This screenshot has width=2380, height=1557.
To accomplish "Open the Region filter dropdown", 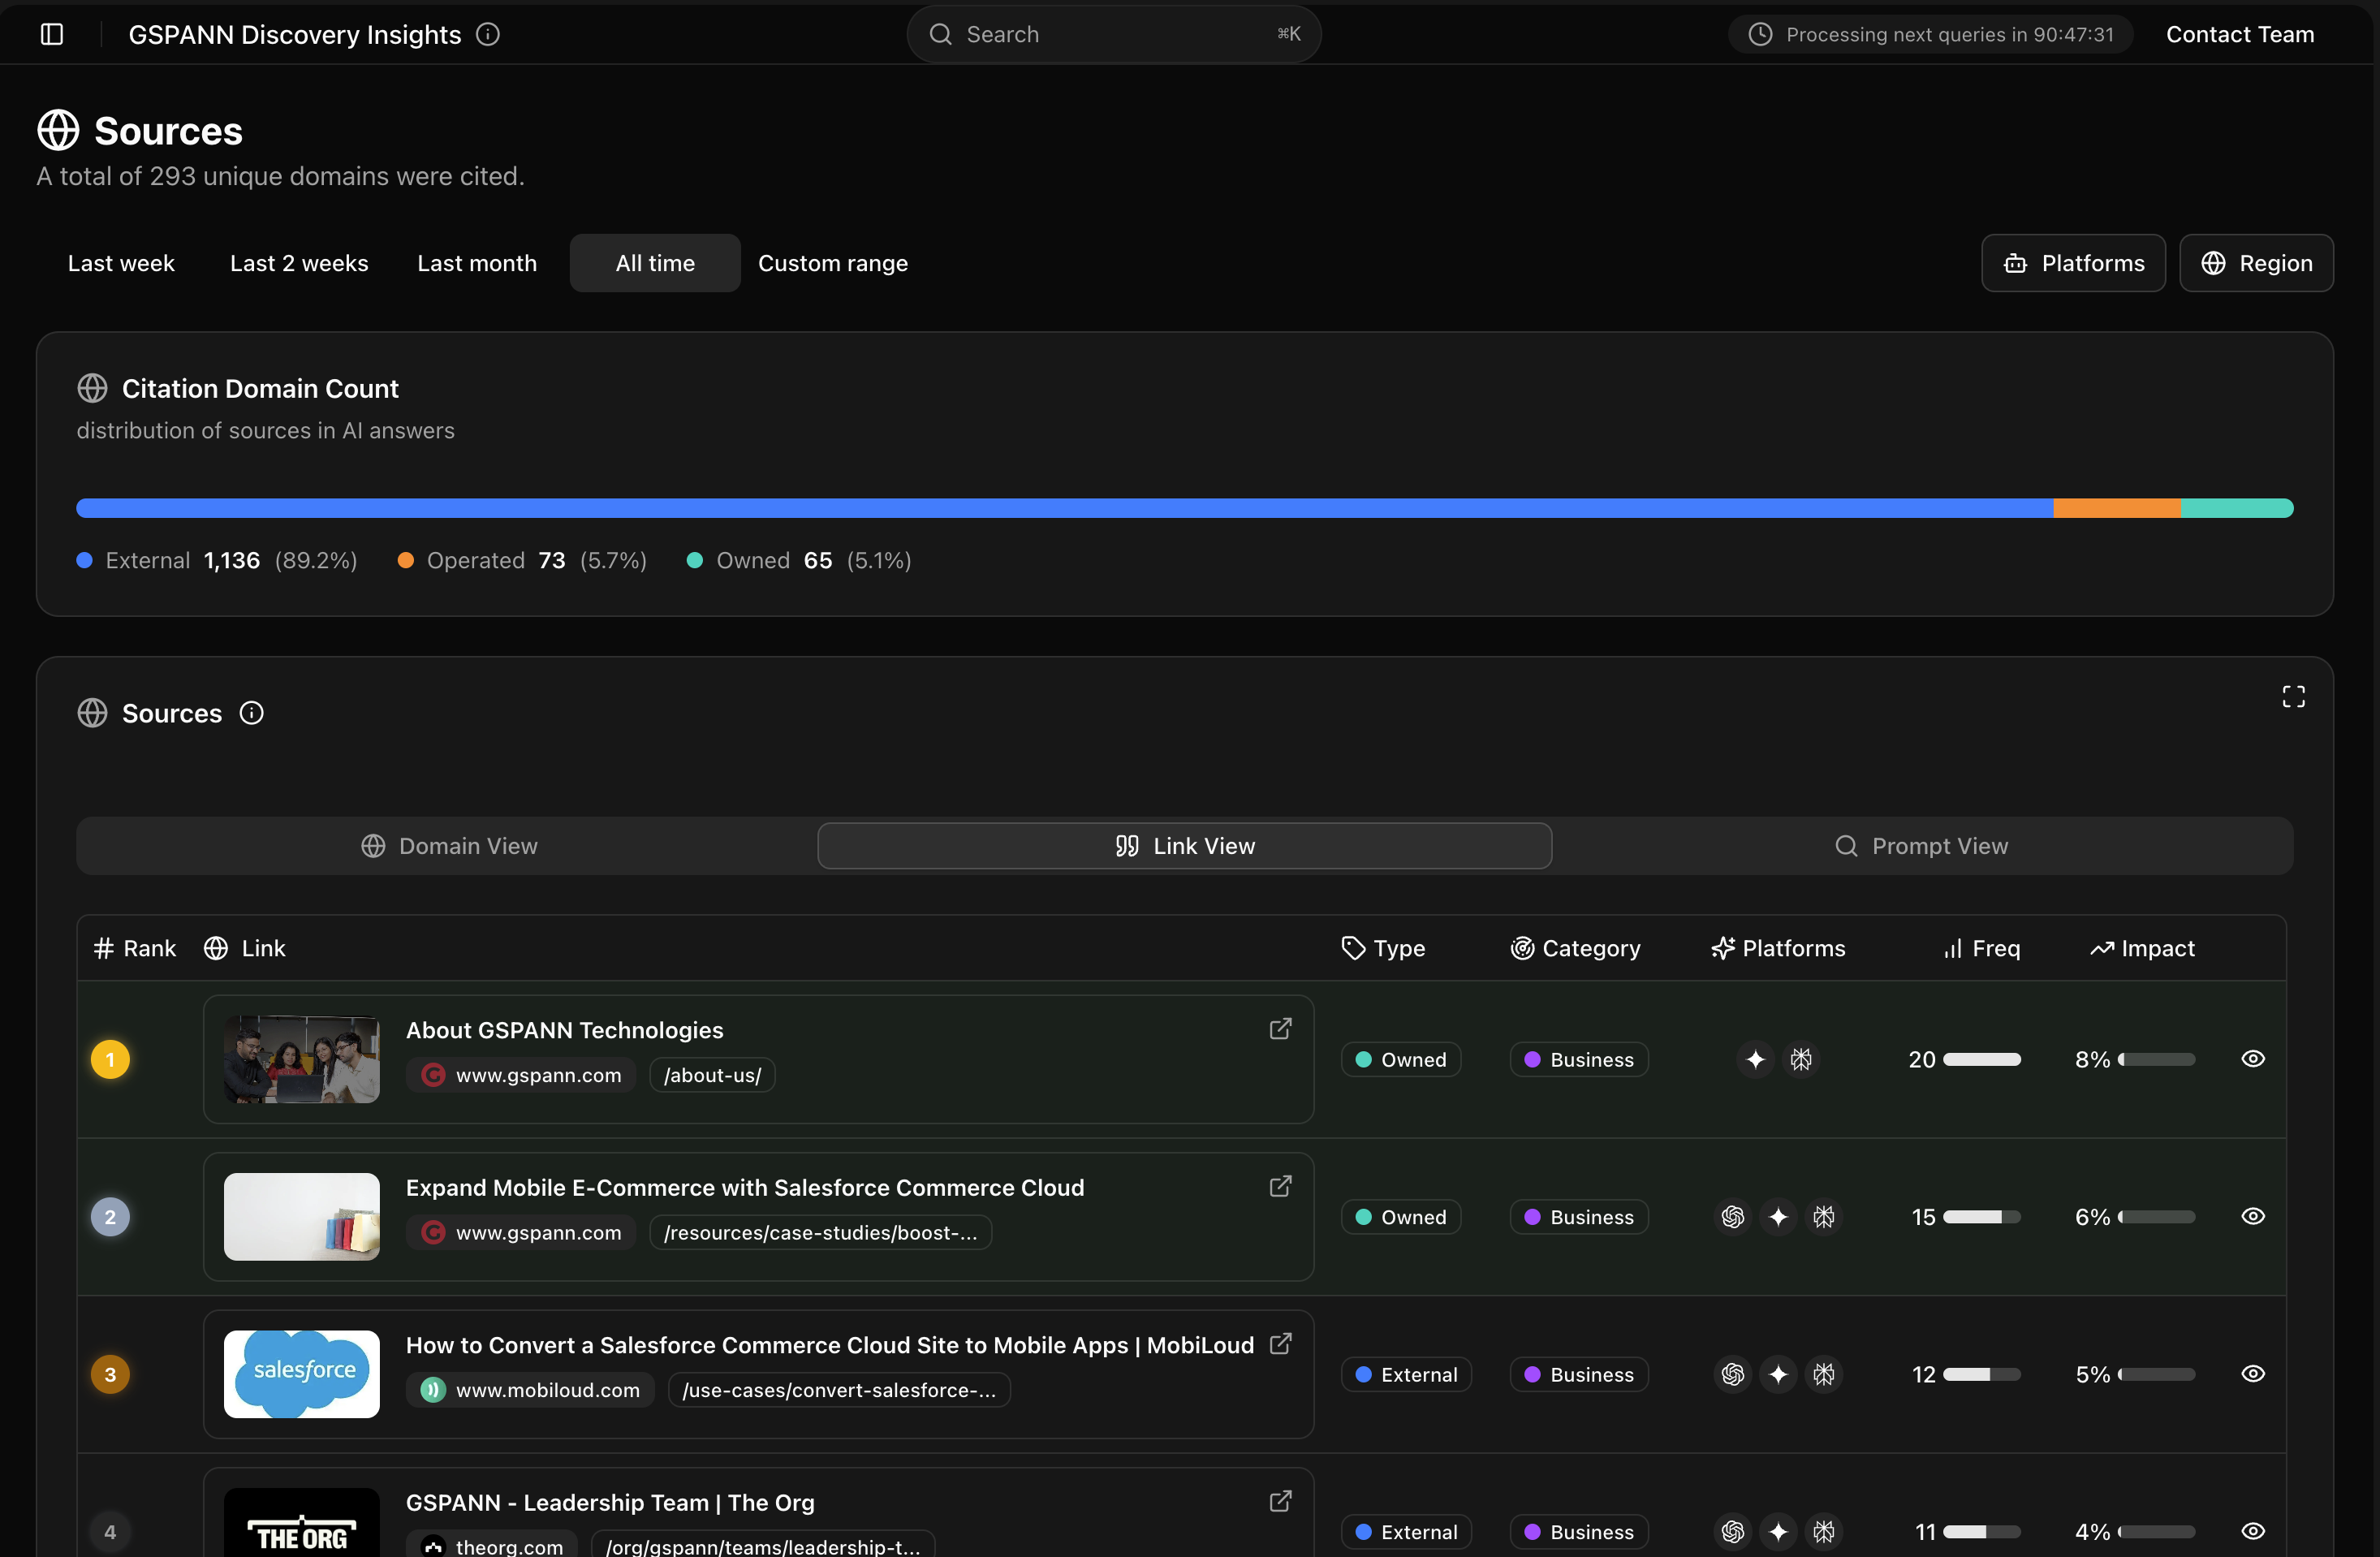I will coord(2256,263).
